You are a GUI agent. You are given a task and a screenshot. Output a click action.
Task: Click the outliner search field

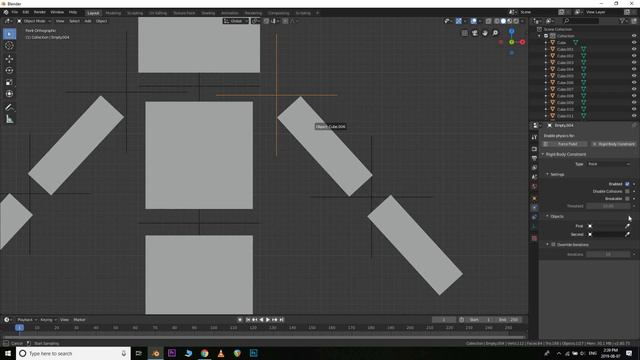582,21
